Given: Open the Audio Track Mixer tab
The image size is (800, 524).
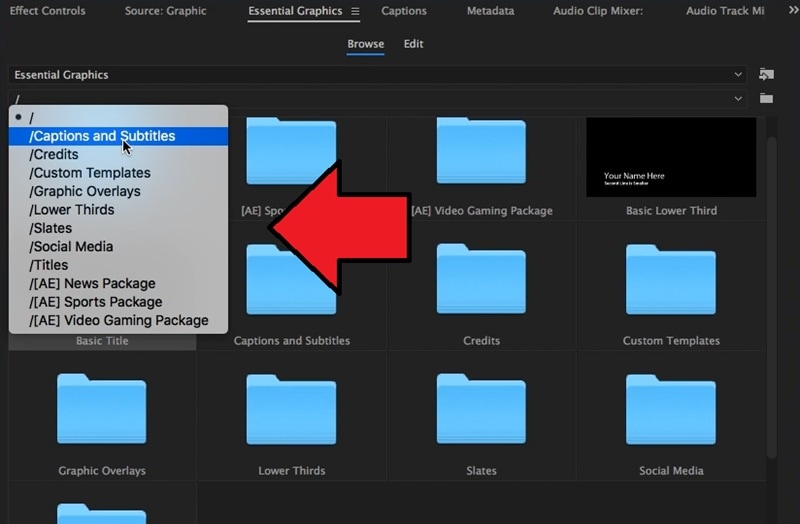Looking at the screenshot, I should coord(725,11).
